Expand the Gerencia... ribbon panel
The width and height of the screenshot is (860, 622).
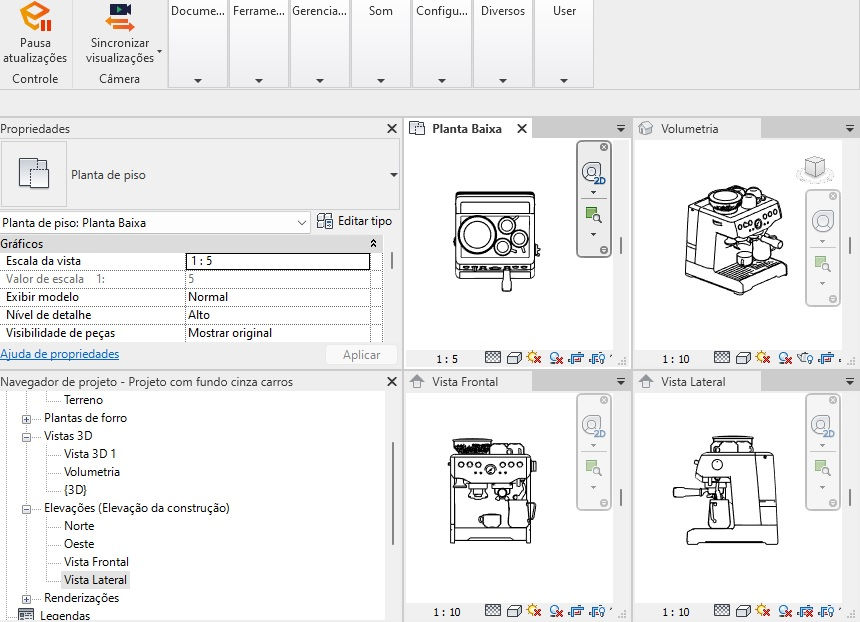pos(319,80)
